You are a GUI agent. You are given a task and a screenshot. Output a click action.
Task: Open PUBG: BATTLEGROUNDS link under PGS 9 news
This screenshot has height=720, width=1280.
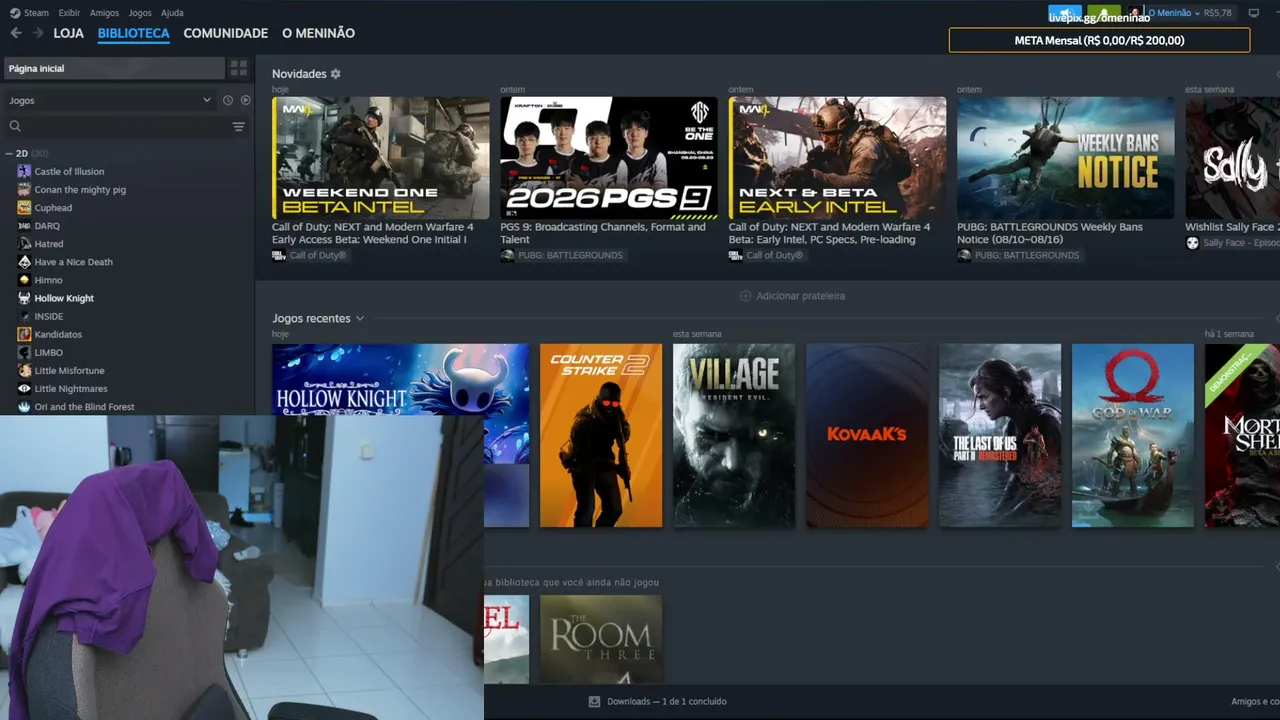tap(570, 255)
